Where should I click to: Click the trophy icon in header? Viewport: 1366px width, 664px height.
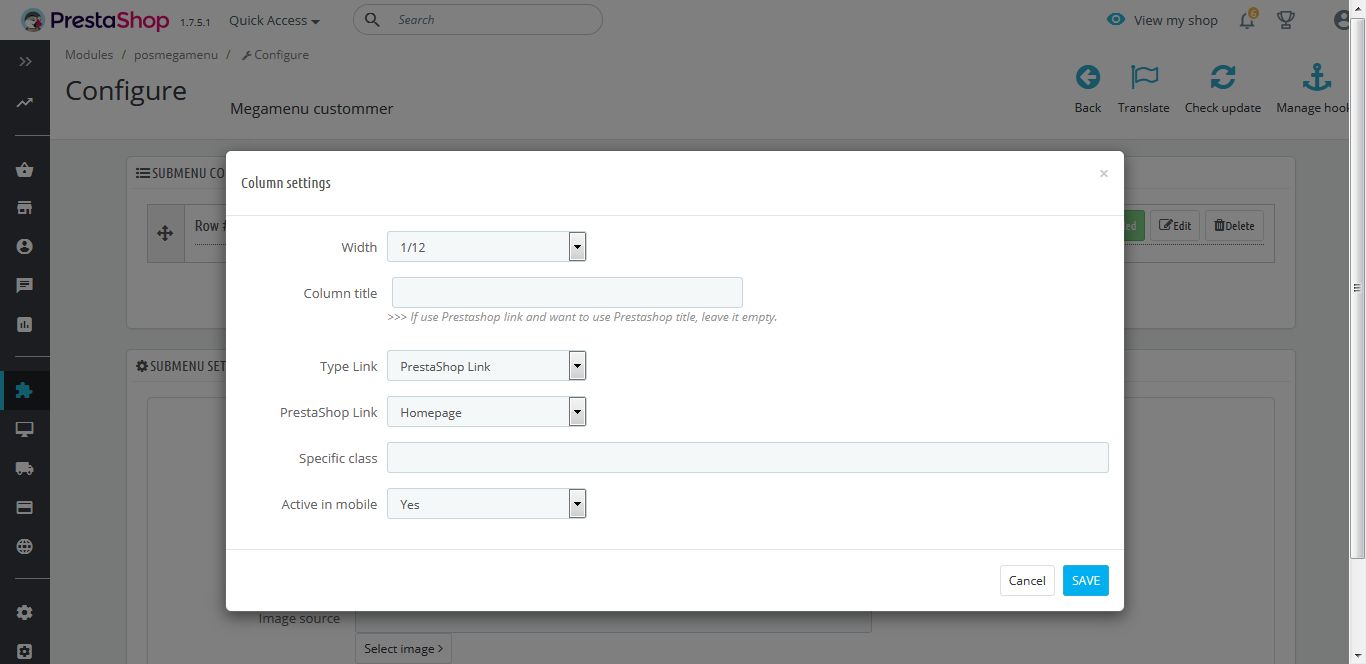pyautogui.click(x=1286, y=20)
